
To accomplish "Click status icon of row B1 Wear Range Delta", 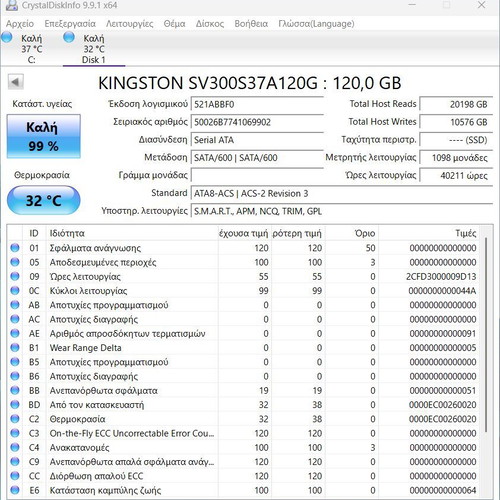I will click(x=15, y=348).
